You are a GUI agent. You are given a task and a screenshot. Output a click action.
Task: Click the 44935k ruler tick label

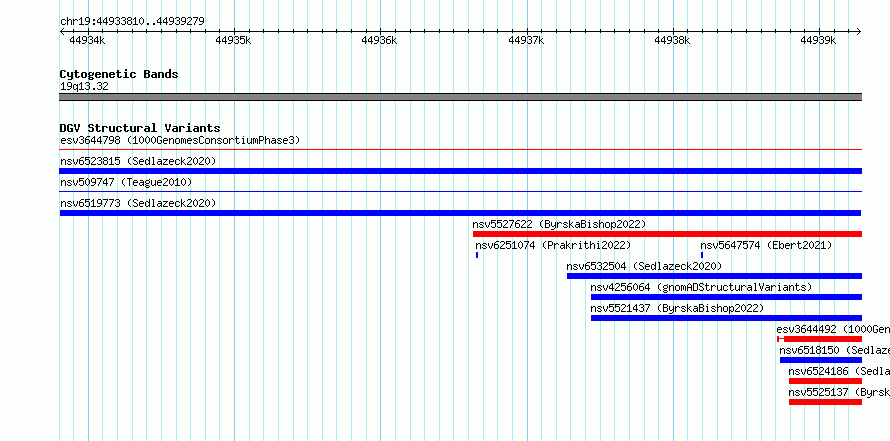tap(233, 40)
